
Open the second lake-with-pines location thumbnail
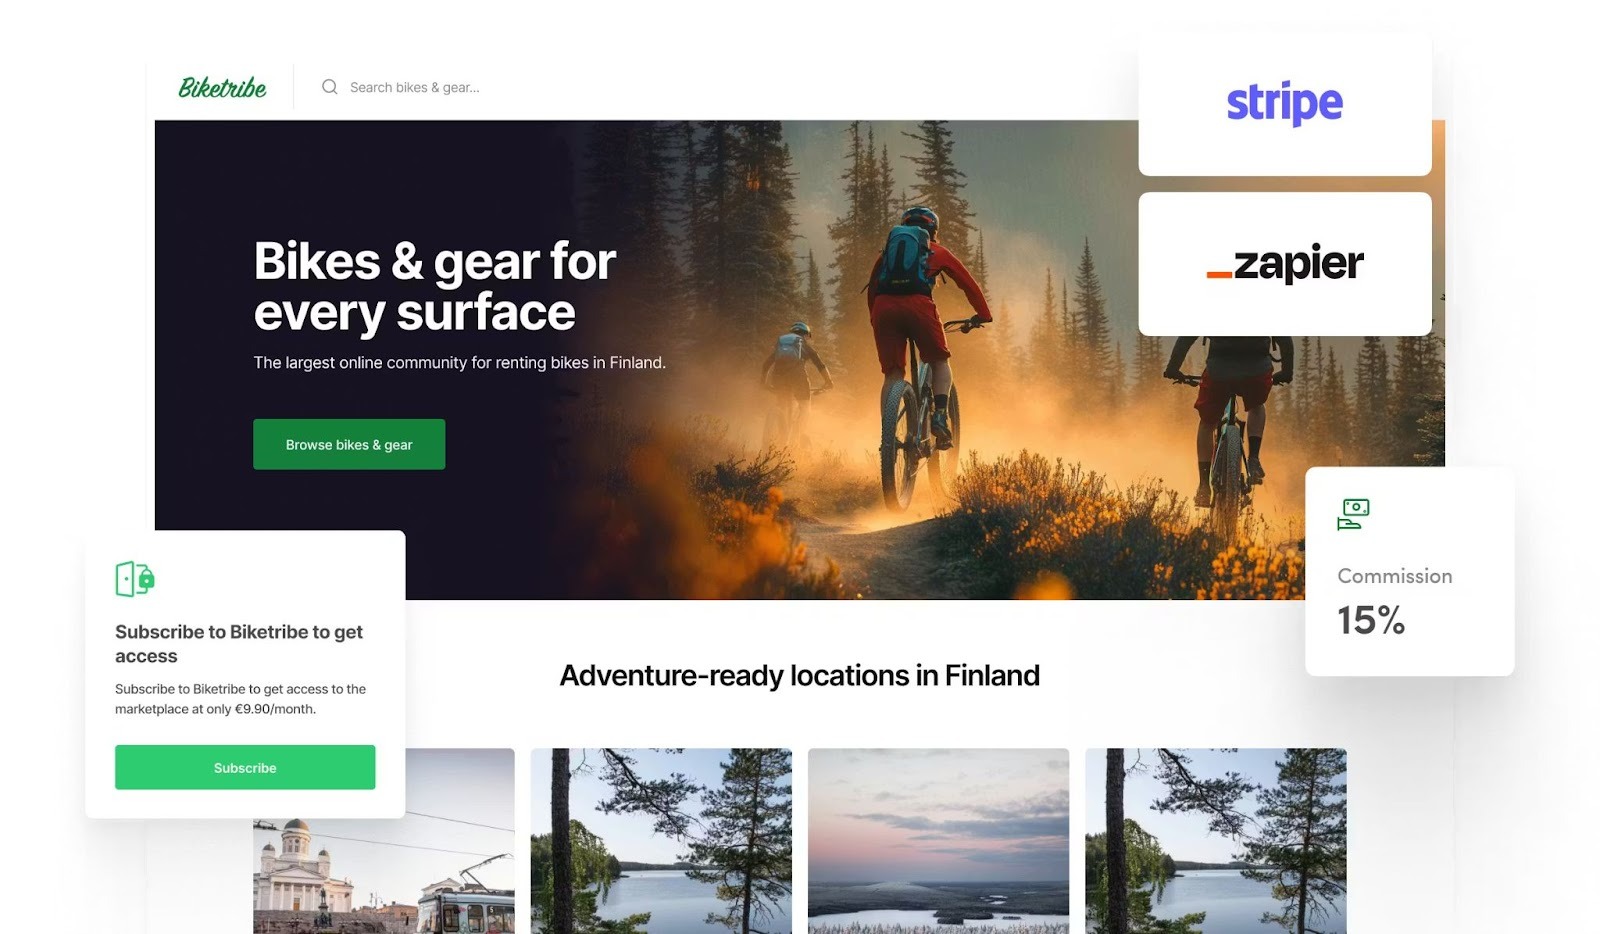pyautogui.click(x=661, y=841)
